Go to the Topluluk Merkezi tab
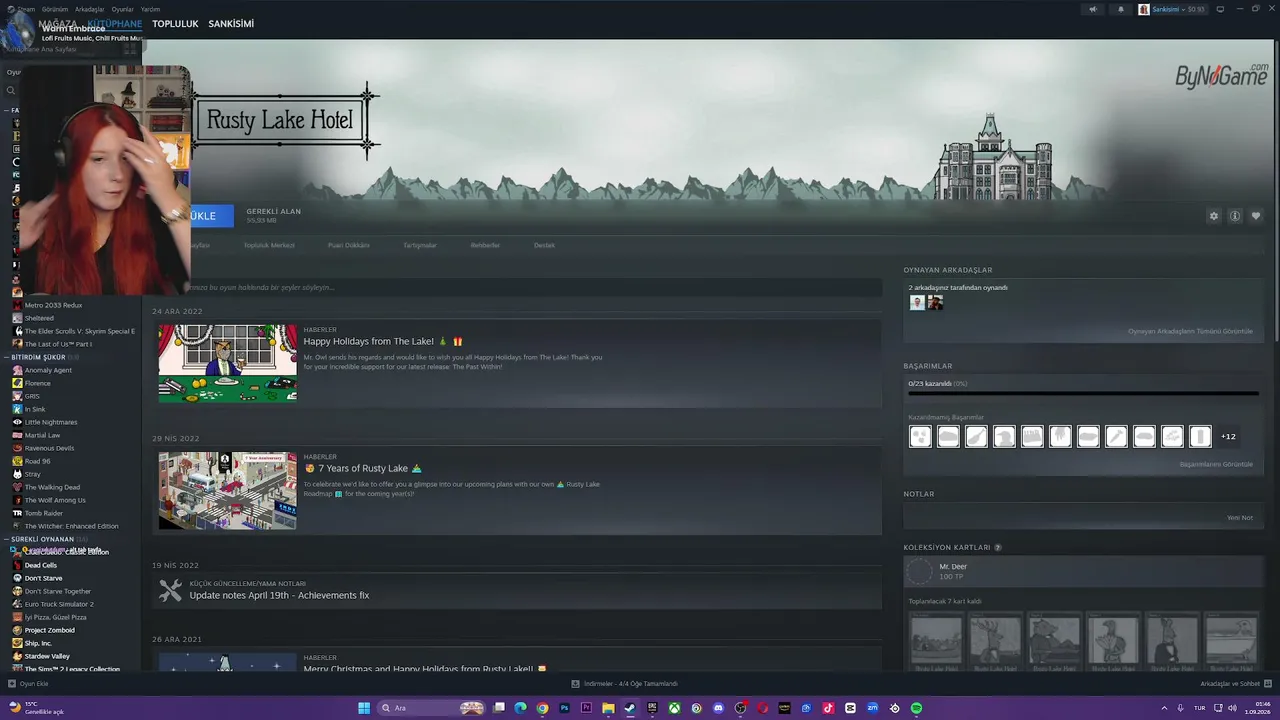 tap(269, 245)
